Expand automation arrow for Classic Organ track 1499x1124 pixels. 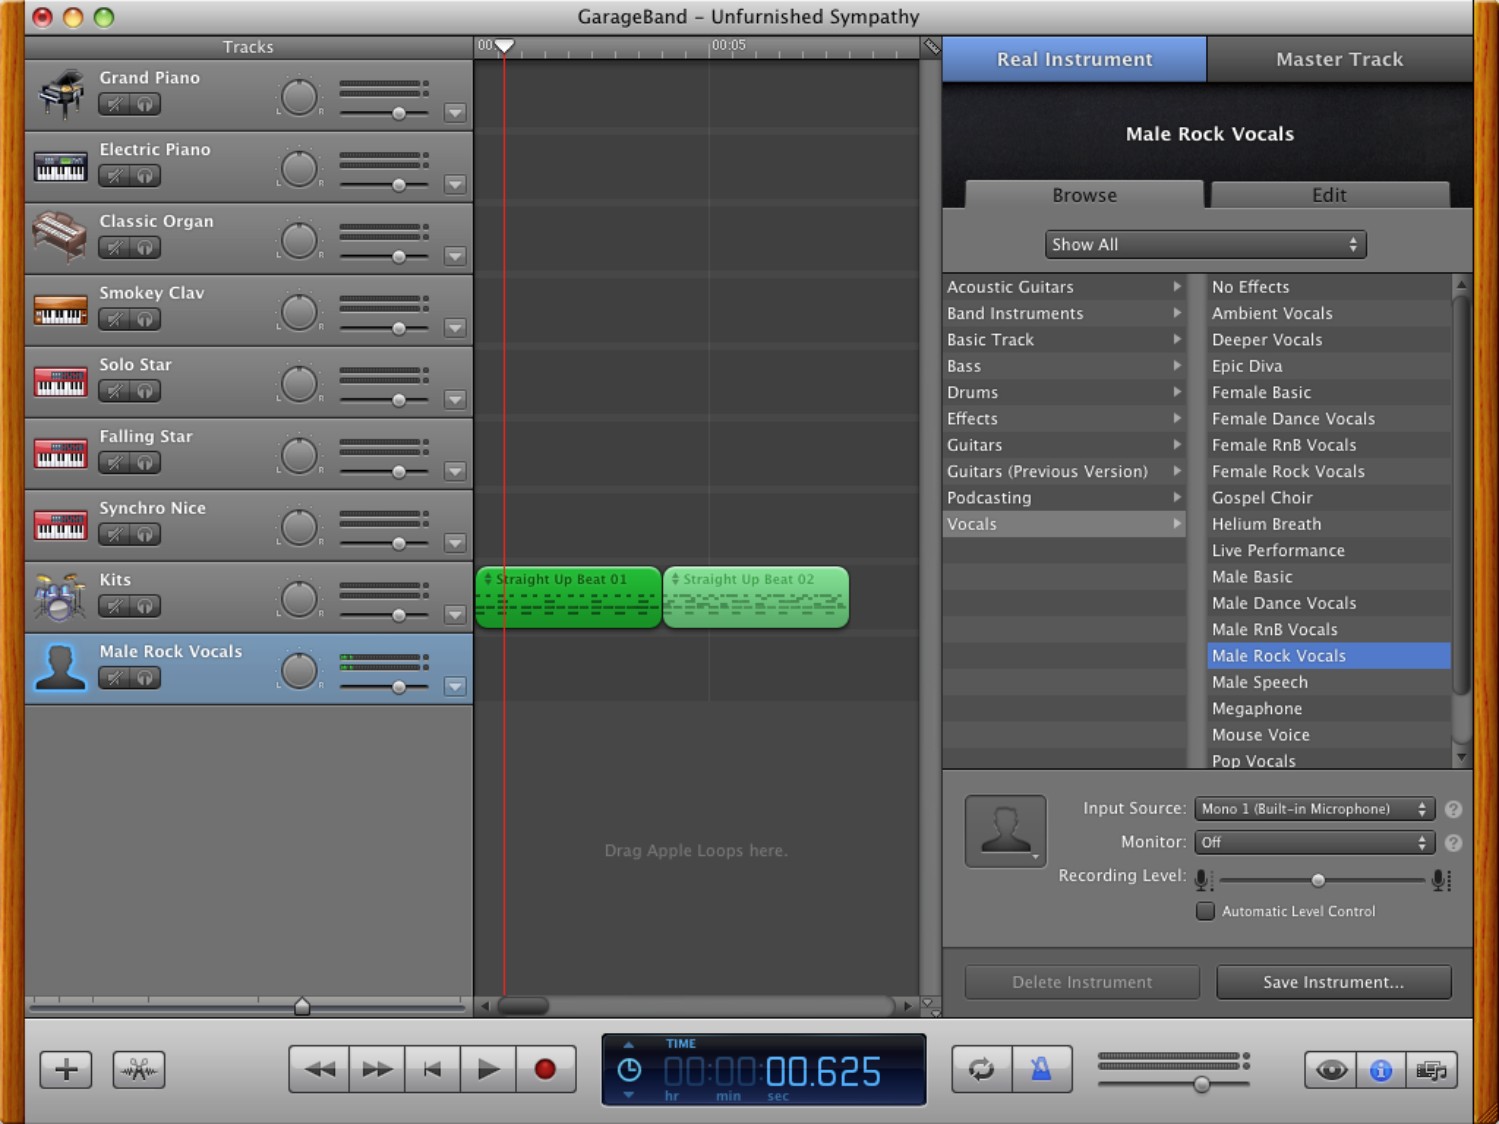[x=455, y=256]
